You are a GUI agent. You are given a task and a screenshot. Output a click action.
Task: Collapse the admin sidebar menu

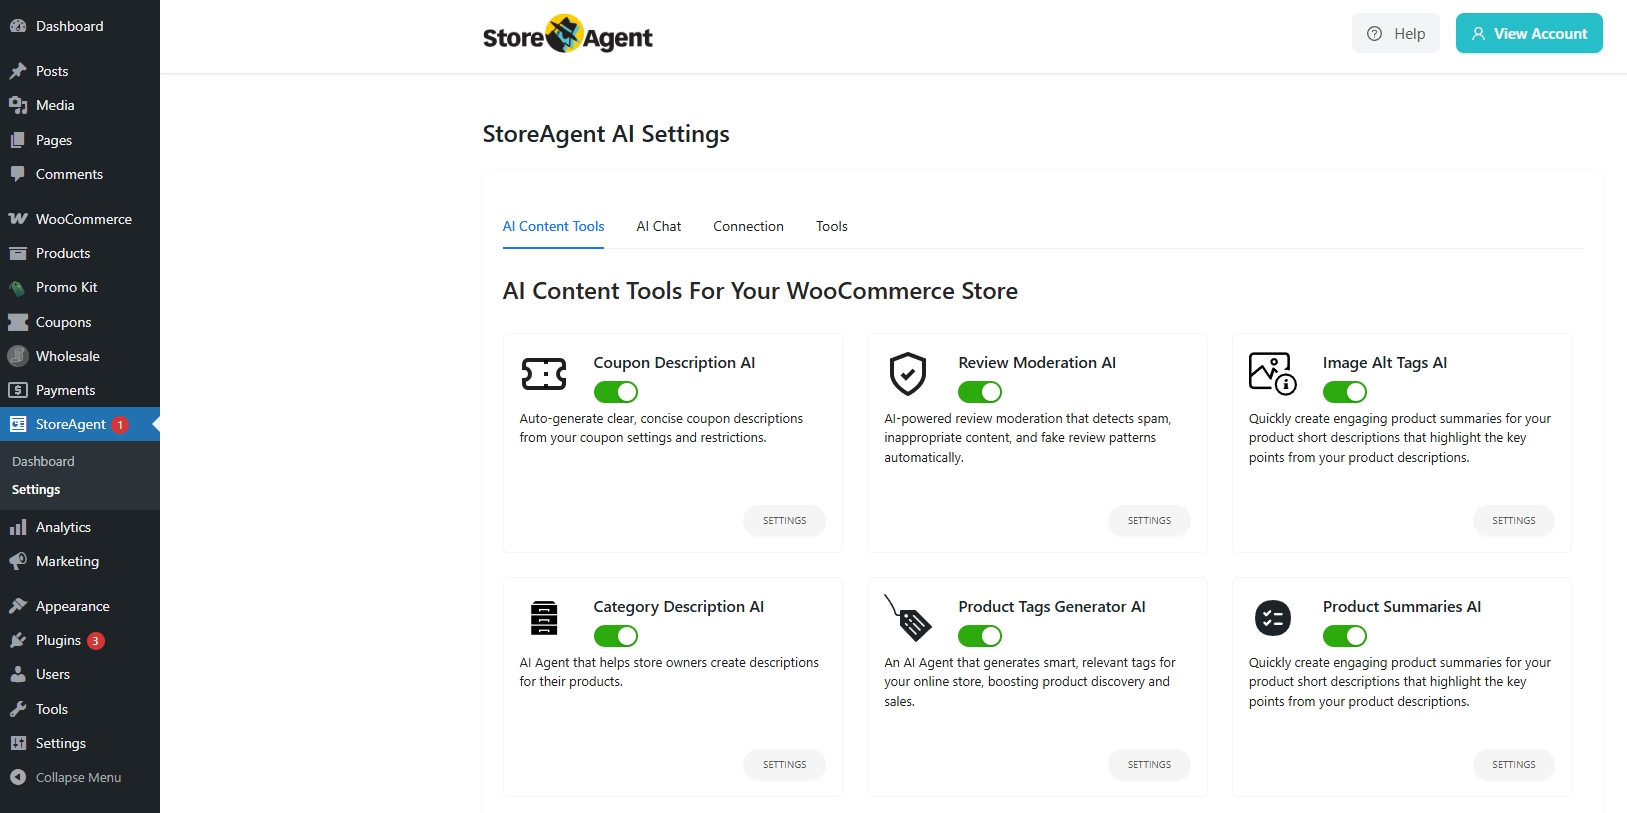point(78,777)
